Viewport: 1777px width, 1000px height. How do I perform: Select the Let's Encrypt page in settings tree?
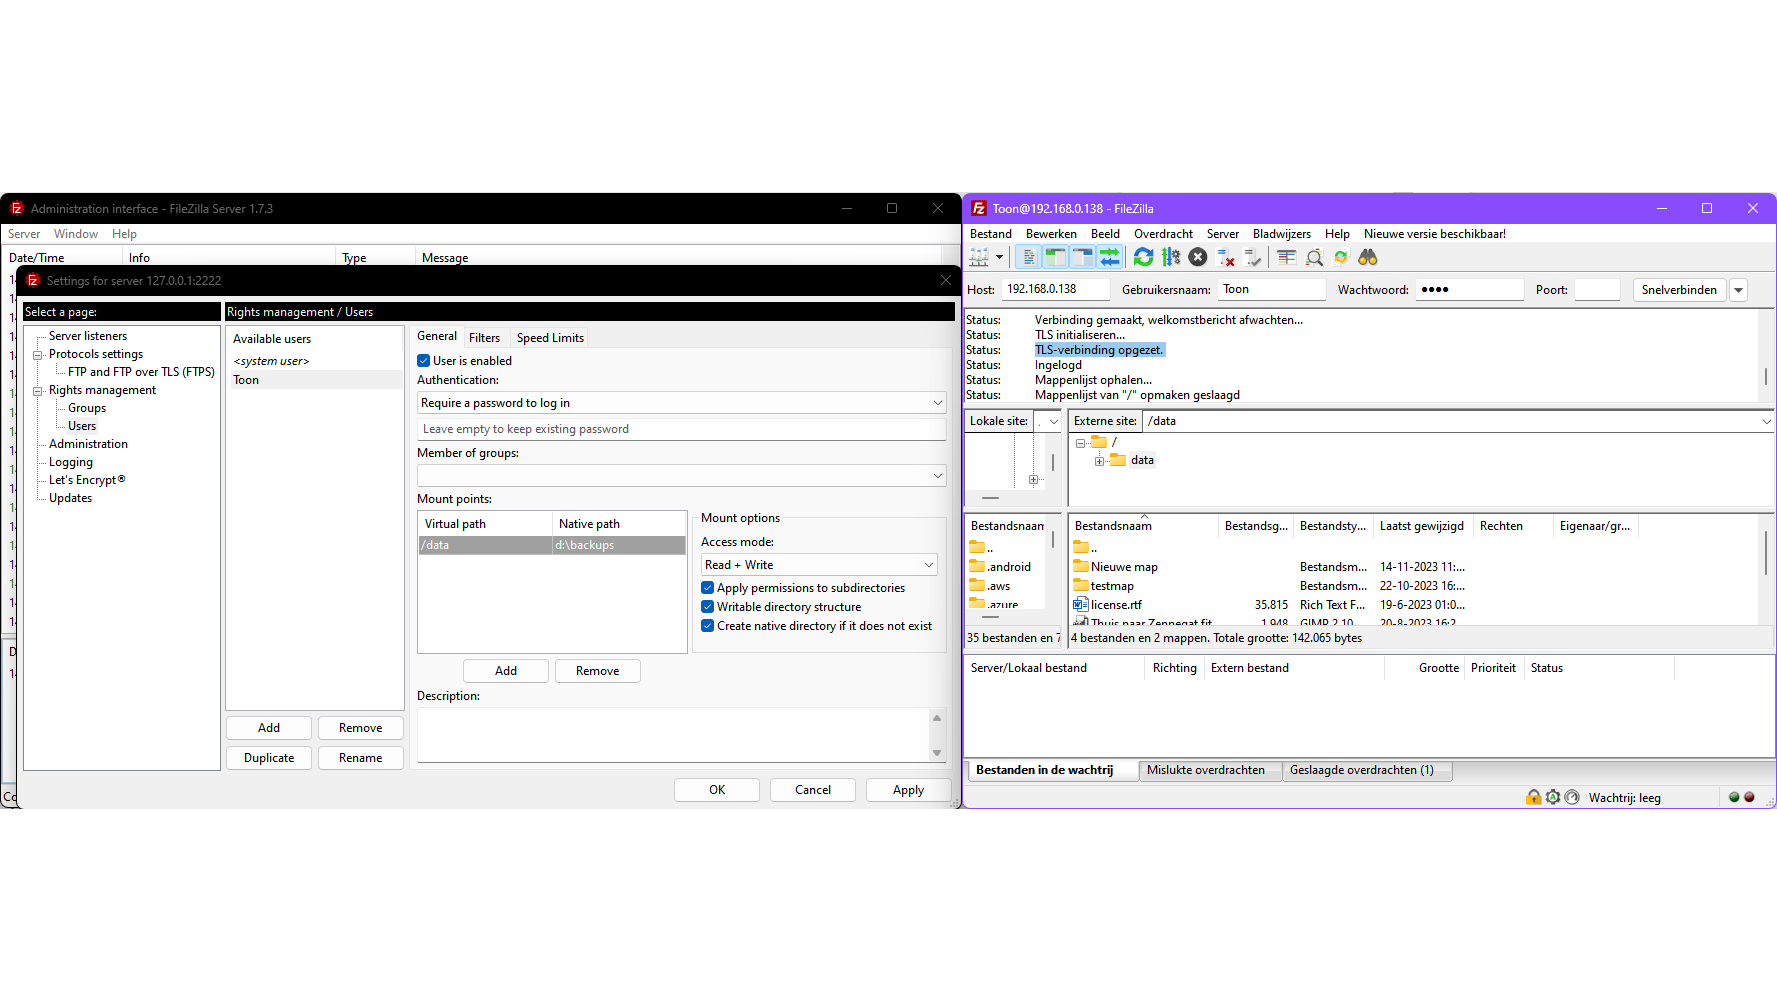87,480
